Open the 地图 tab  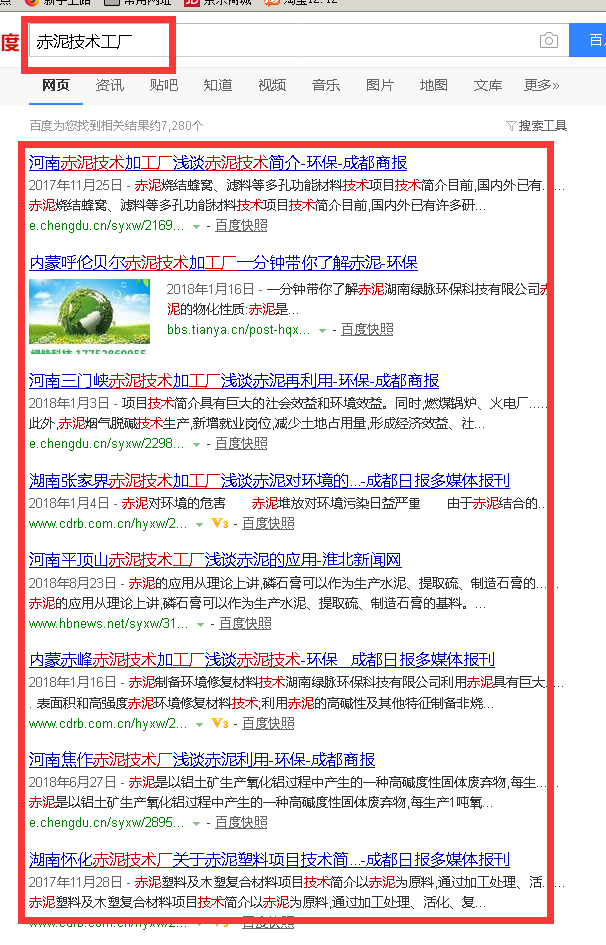434,85
